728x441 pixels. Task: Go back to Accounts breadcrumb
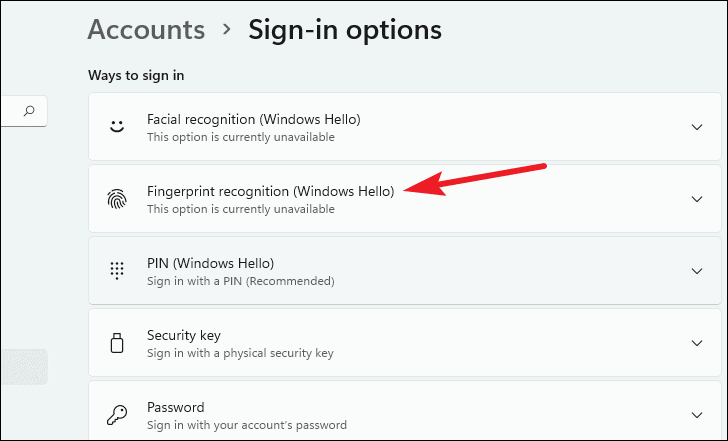click(146, 30)
